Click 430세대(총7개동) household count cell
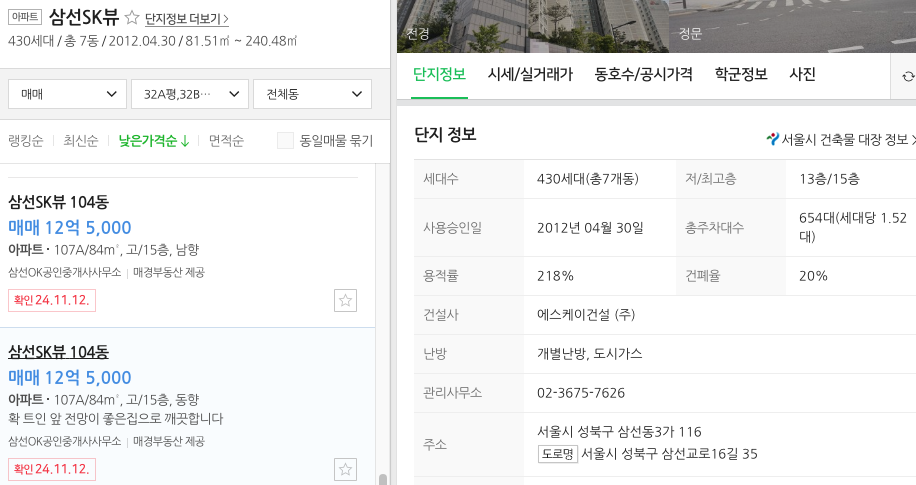This screenshot has height=485, width=916. (588, 179)
